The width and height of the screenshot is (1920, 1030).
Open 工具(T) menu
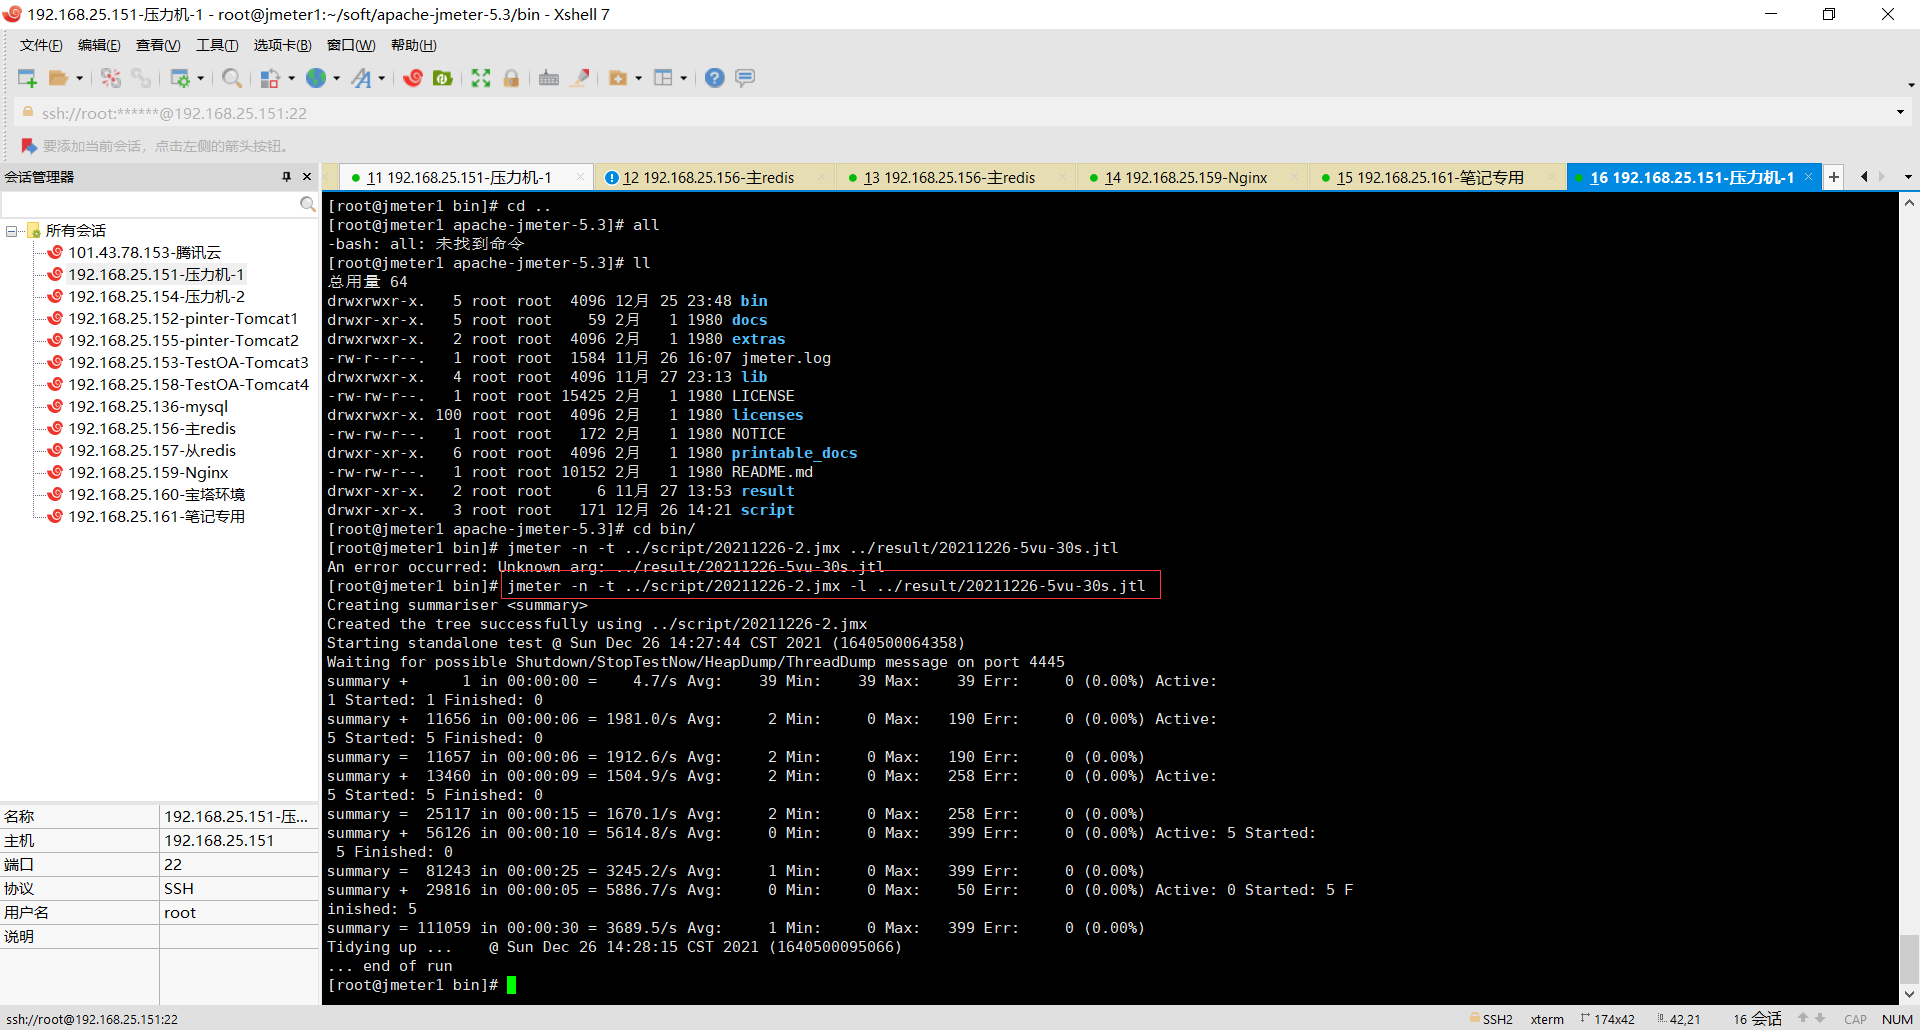(217, 45)
